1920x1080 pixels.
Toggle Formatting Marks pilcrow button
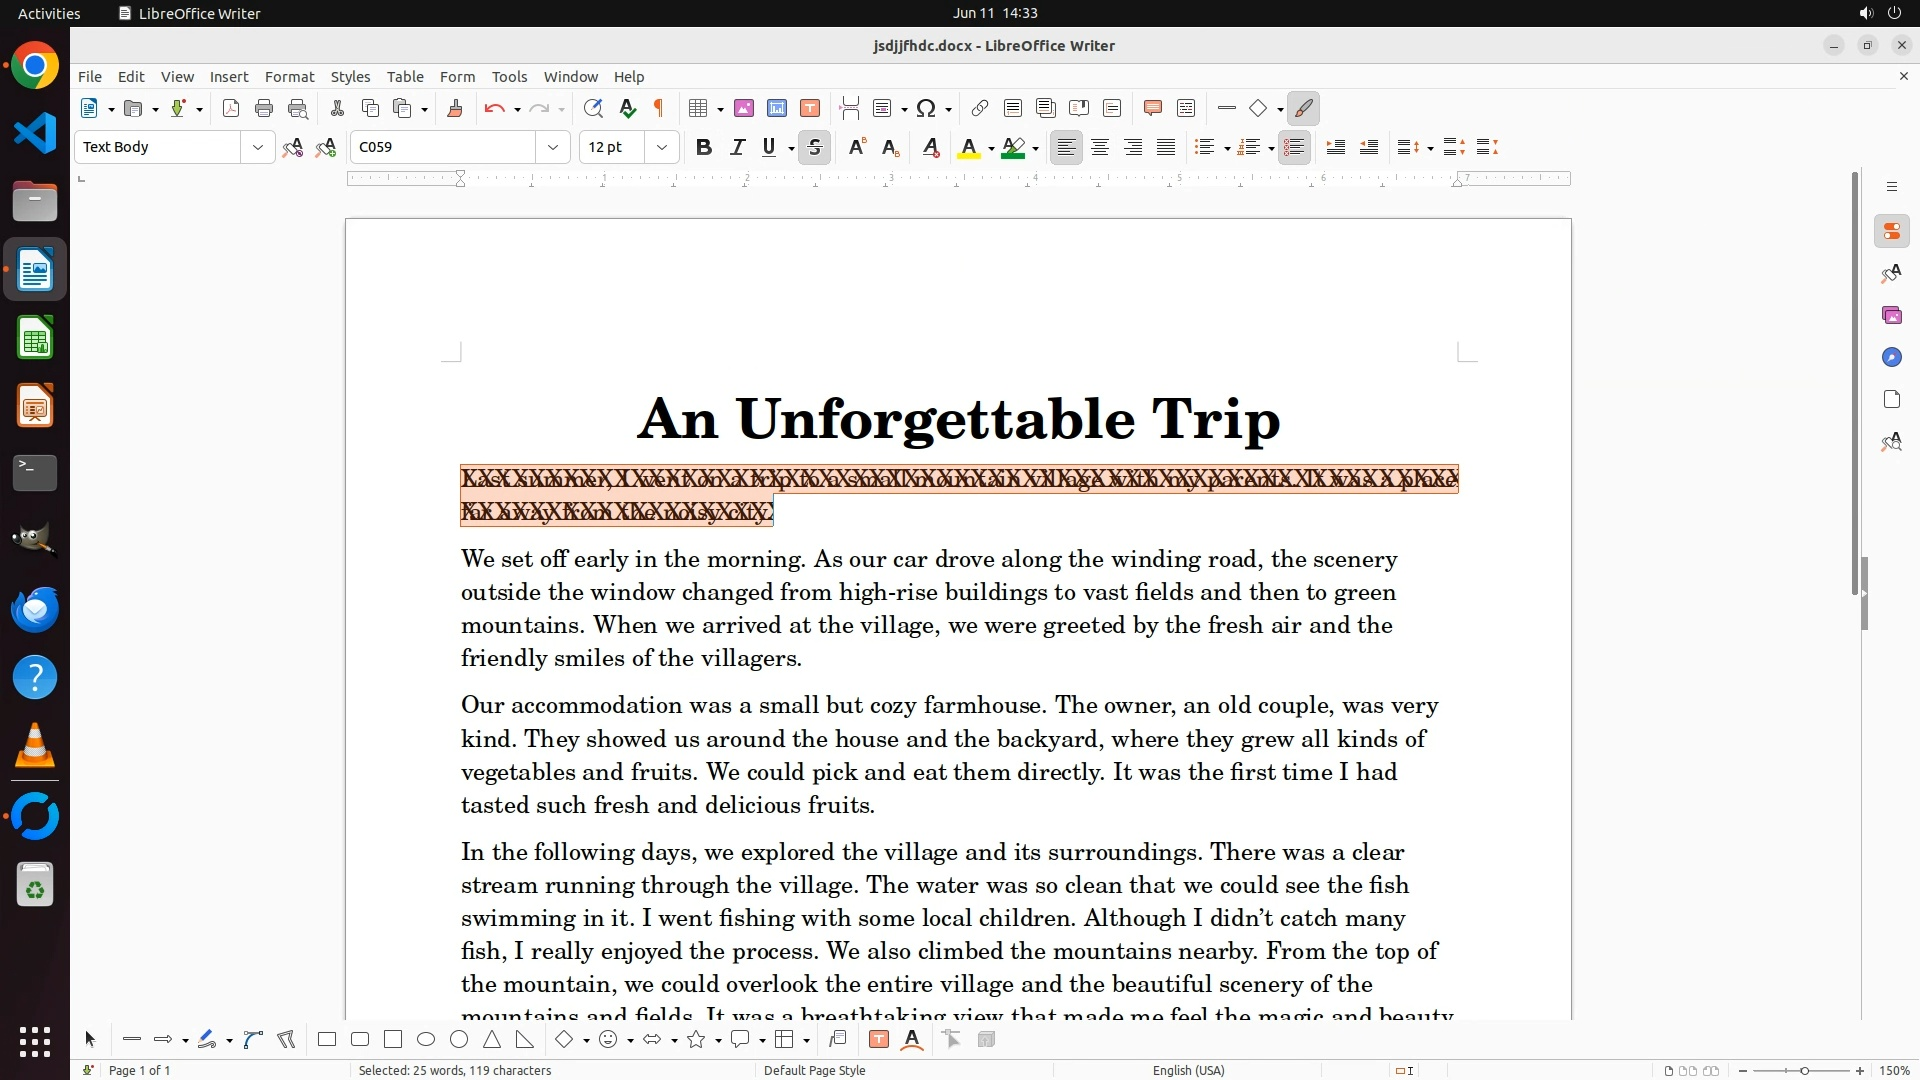coord(659,109)
